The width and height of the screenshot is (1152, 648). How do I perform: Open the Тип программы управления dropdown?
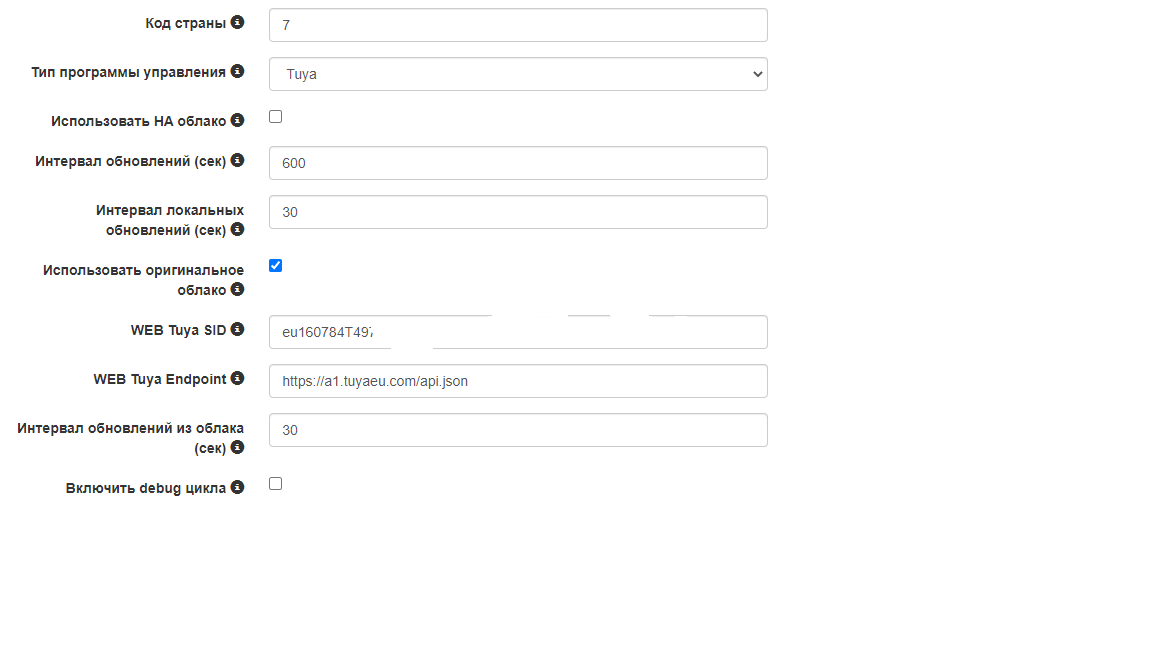518,74
